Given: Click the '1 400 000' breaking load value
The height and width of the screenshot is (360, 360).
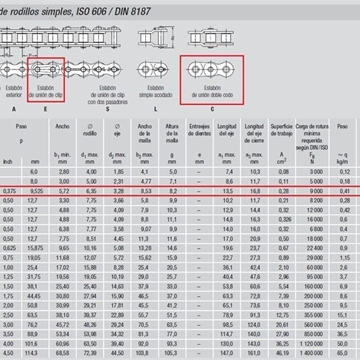Looking at the screenshot, I should click(312, 353).
